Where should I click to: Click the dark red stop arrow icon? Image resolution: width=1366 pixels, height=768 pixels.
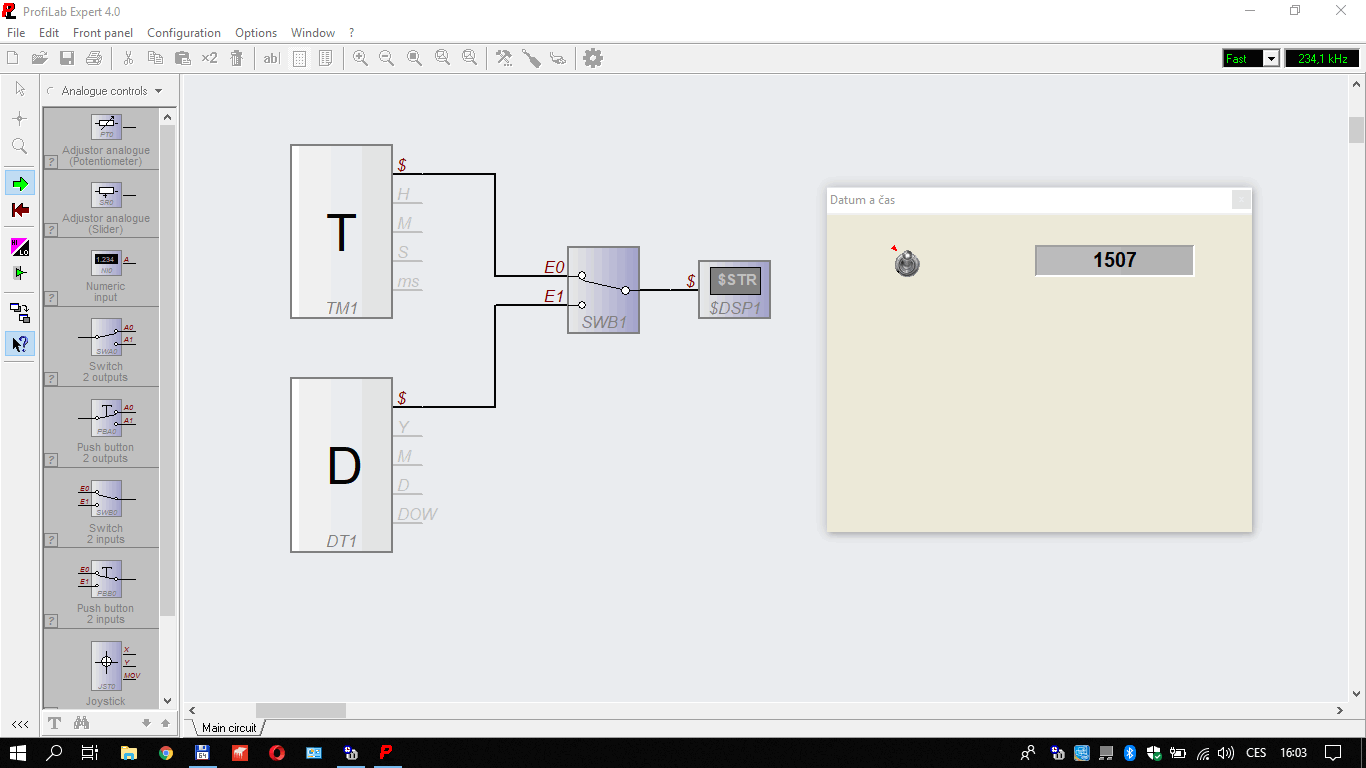(19, 210)
